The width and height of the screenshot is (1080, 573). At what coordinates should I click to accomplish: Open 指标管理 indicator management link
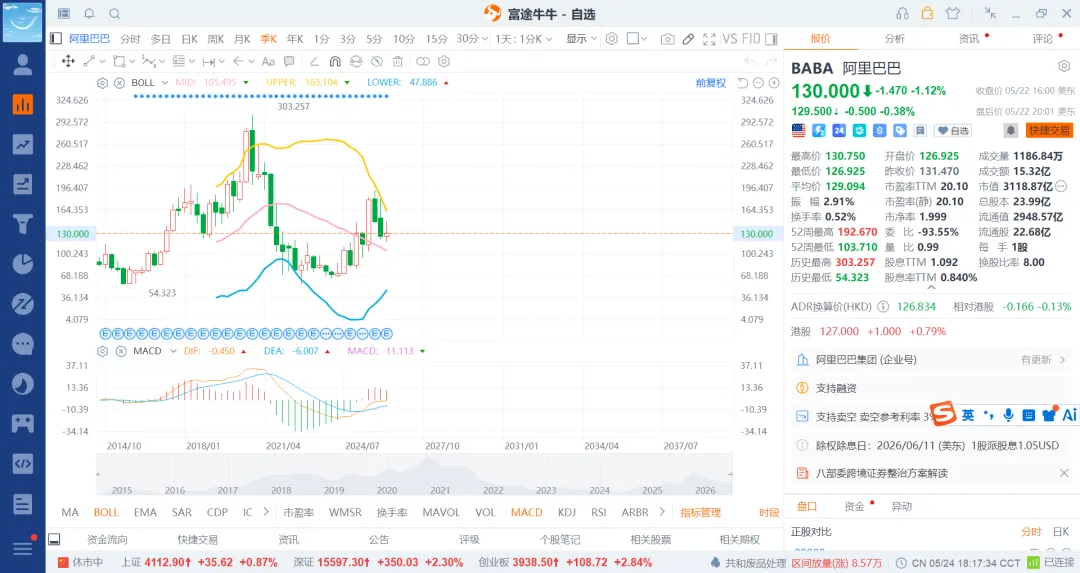click(700, 512)
